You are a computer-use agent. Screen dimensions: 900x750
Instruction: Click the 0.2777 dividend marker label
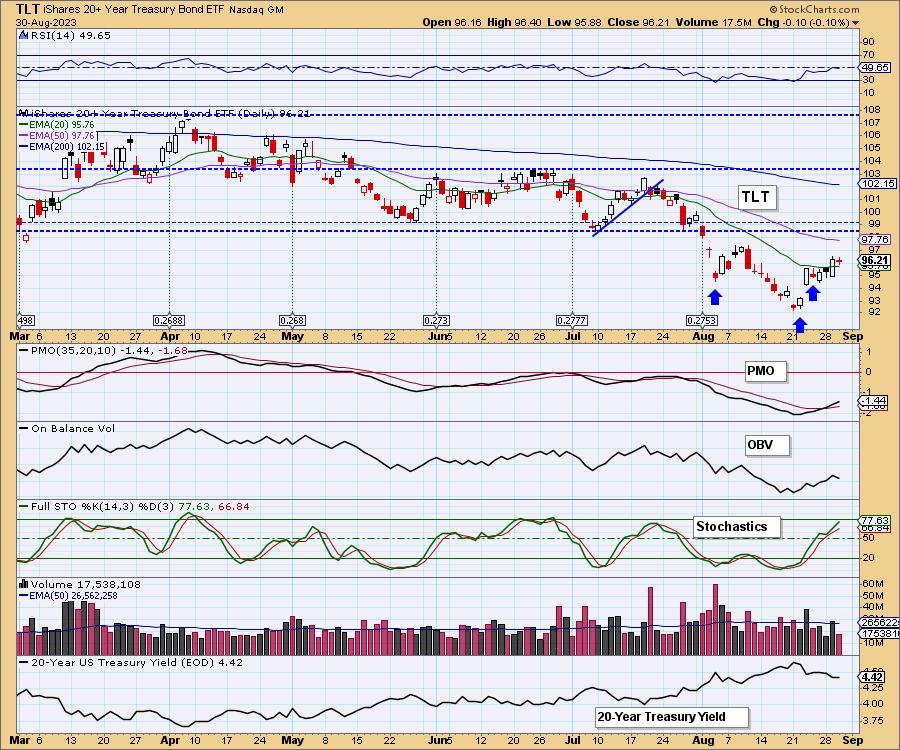(572, 320)
